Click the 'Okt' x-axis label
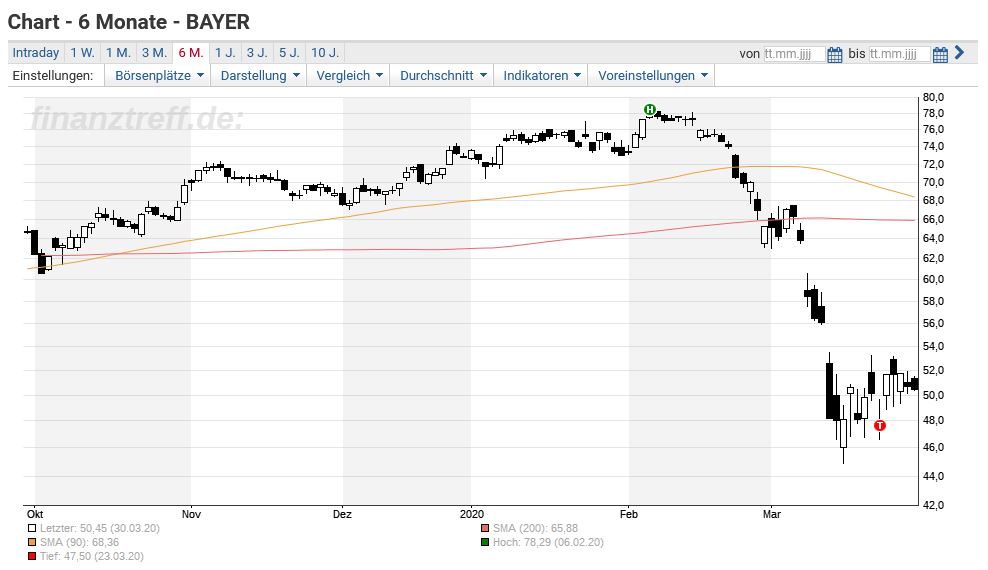This screenshot has width=988, height=570. [35, 515]
